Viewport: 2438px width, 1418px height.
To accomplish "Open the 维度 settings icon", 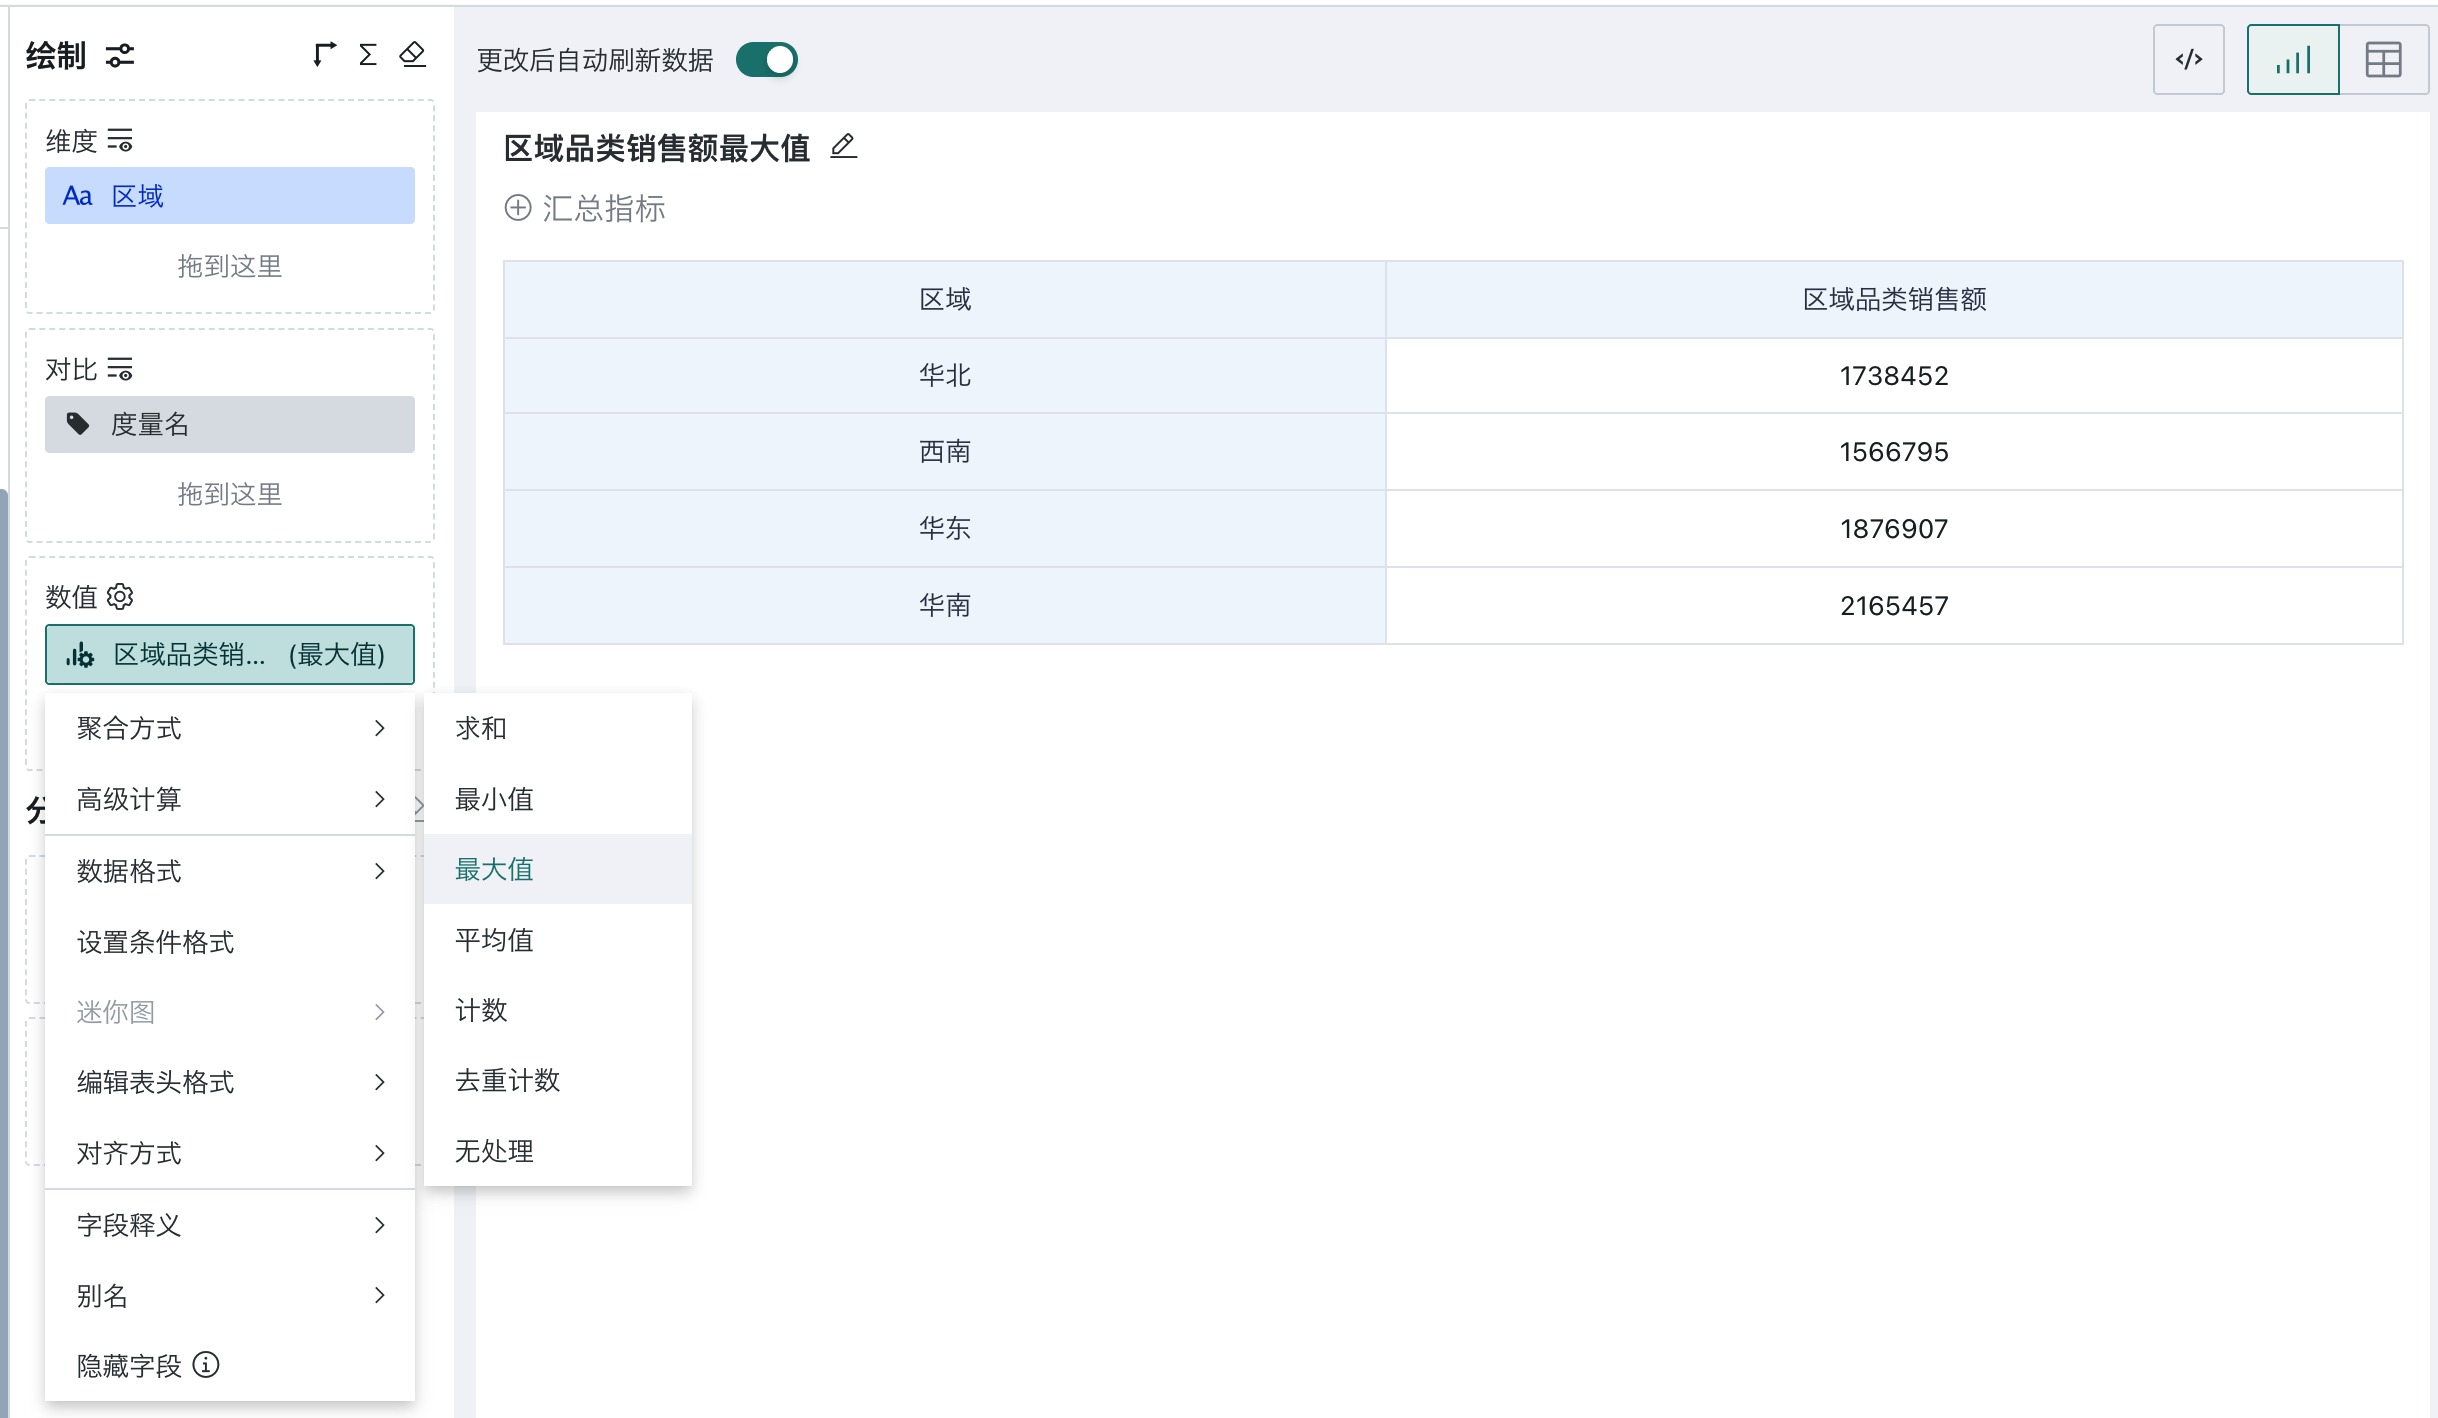I will tap(120, 141).
